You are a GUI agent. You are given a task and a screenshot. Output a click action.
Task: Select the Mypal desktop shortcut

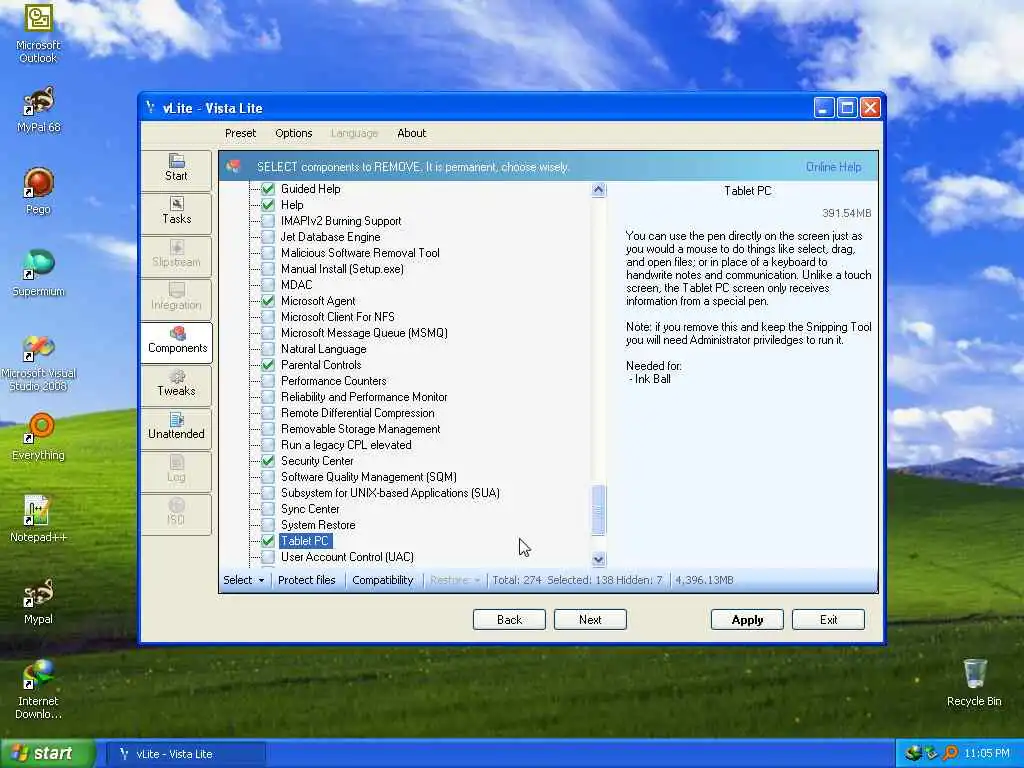point(38,601)
